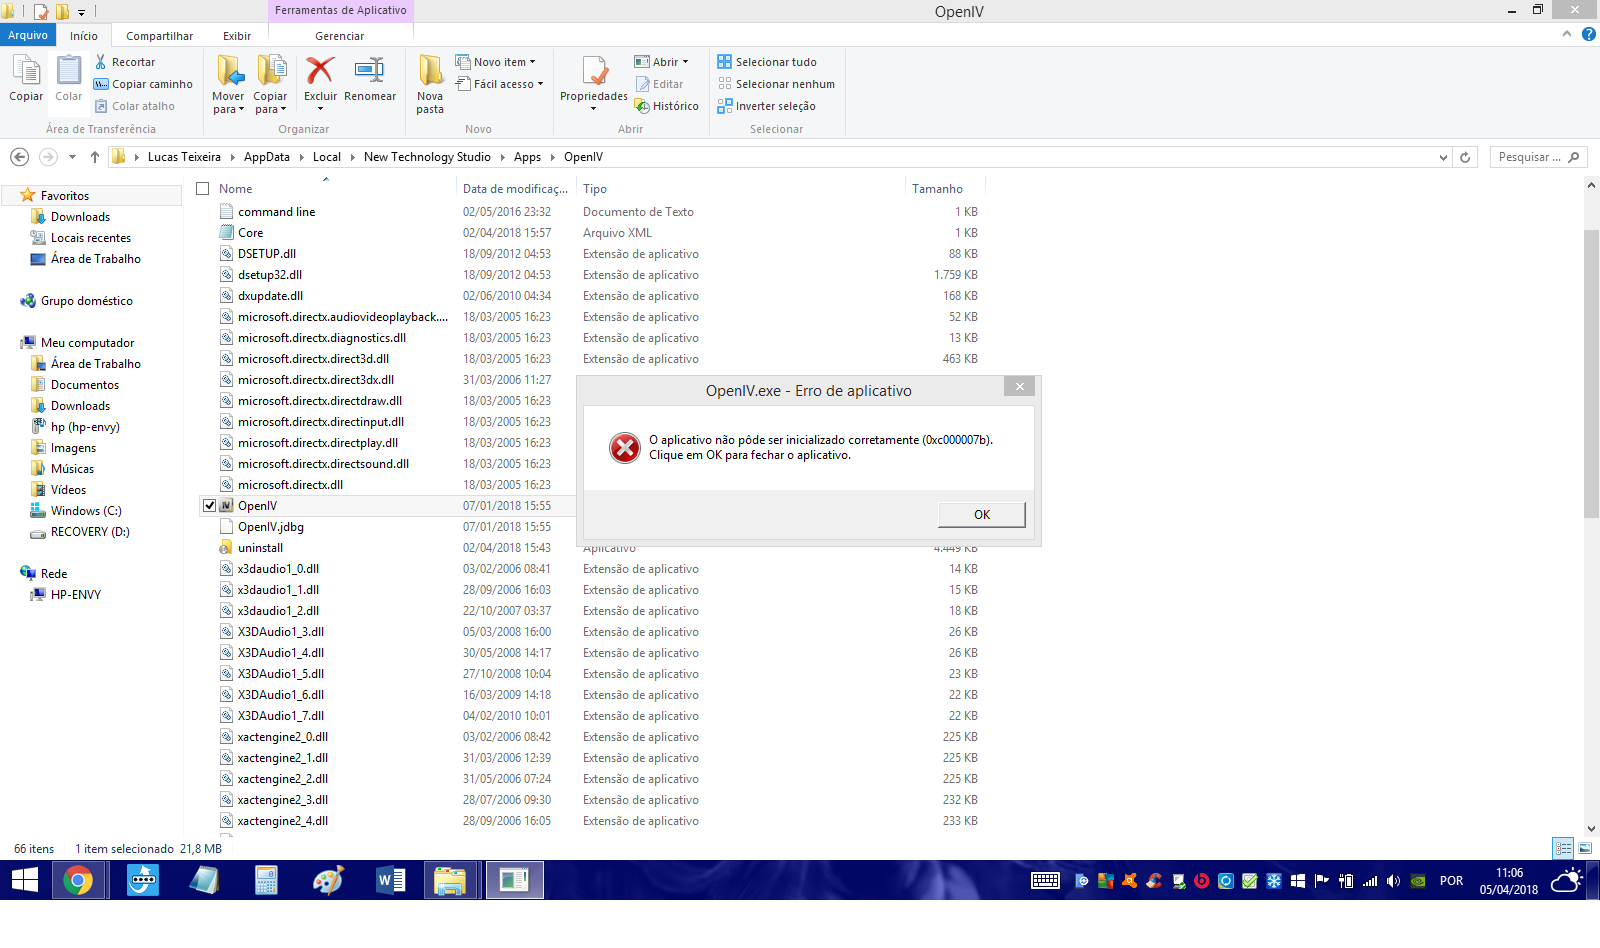Open the Exibir ribbon tab
Image resolution: width=1600 pixels, height=948 pixels.
237,36
